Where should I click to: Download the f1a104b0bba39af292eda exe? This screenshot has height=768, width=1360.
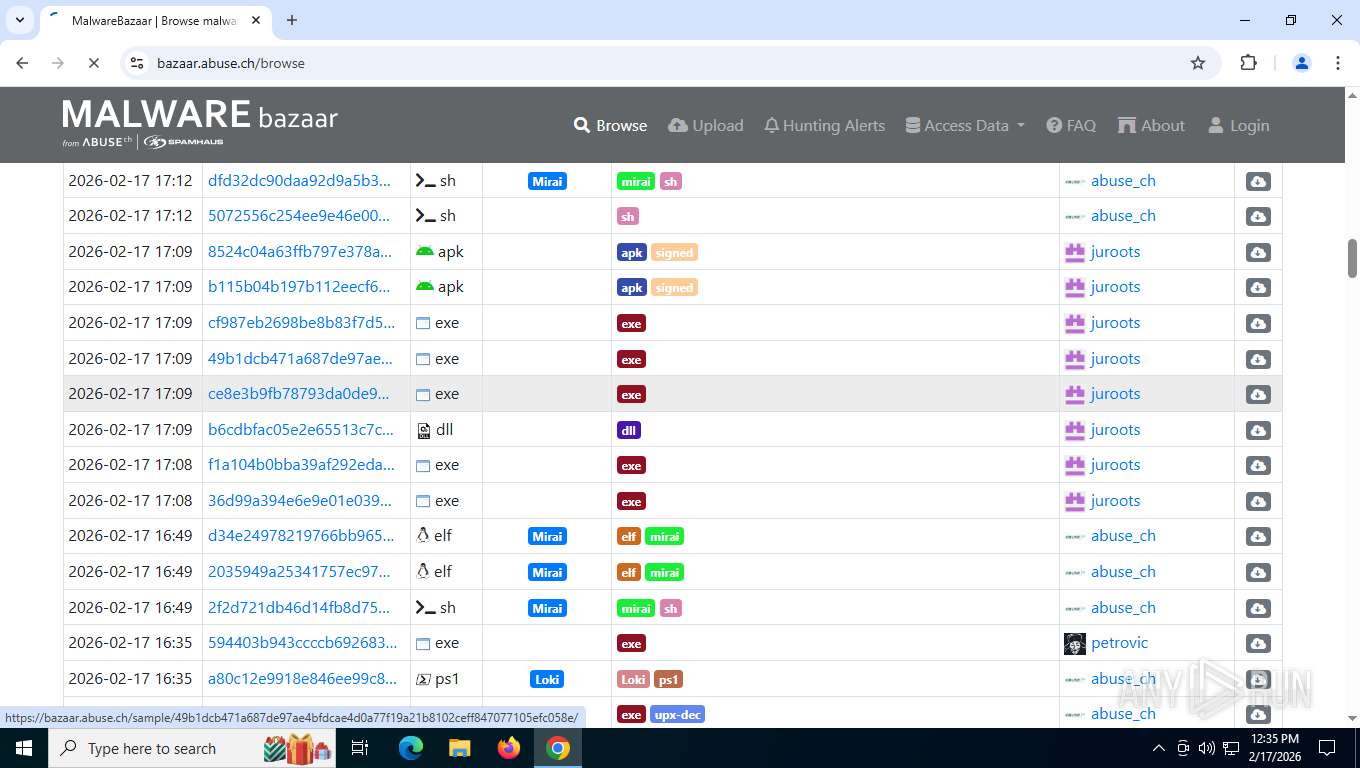(x=1258, y=465)
